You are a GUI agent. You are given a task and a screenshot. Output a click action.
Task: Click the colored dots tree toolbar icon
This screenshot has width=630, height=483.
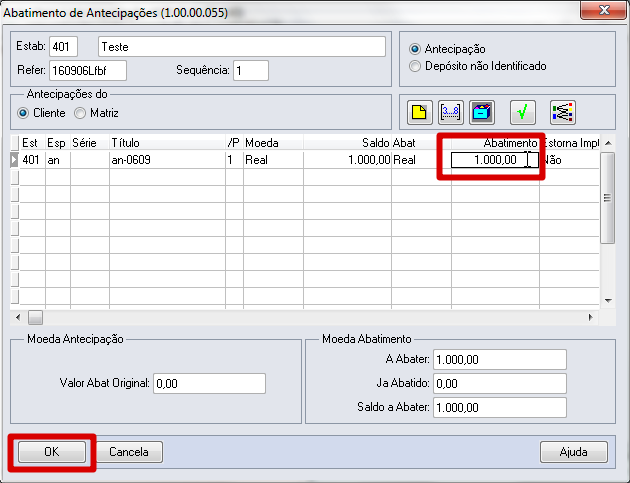(562, 112)
